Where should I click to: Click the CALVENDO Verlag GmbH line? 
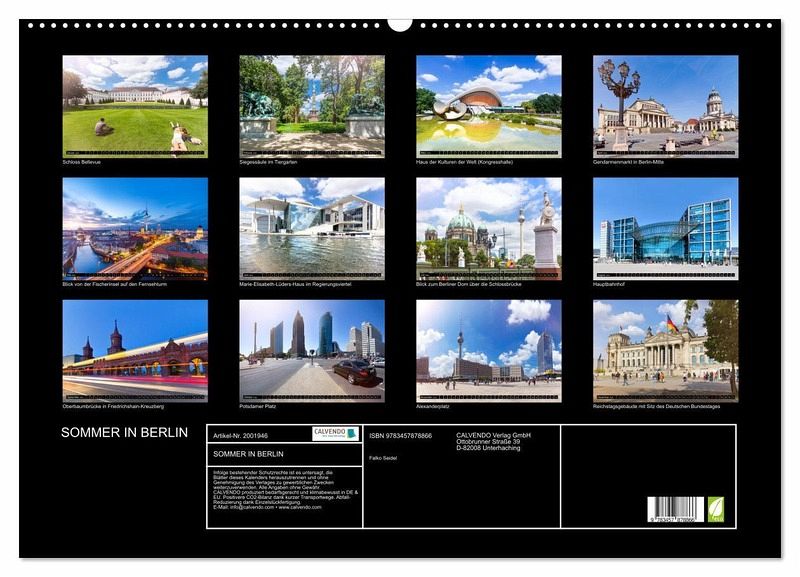[493, 435]
